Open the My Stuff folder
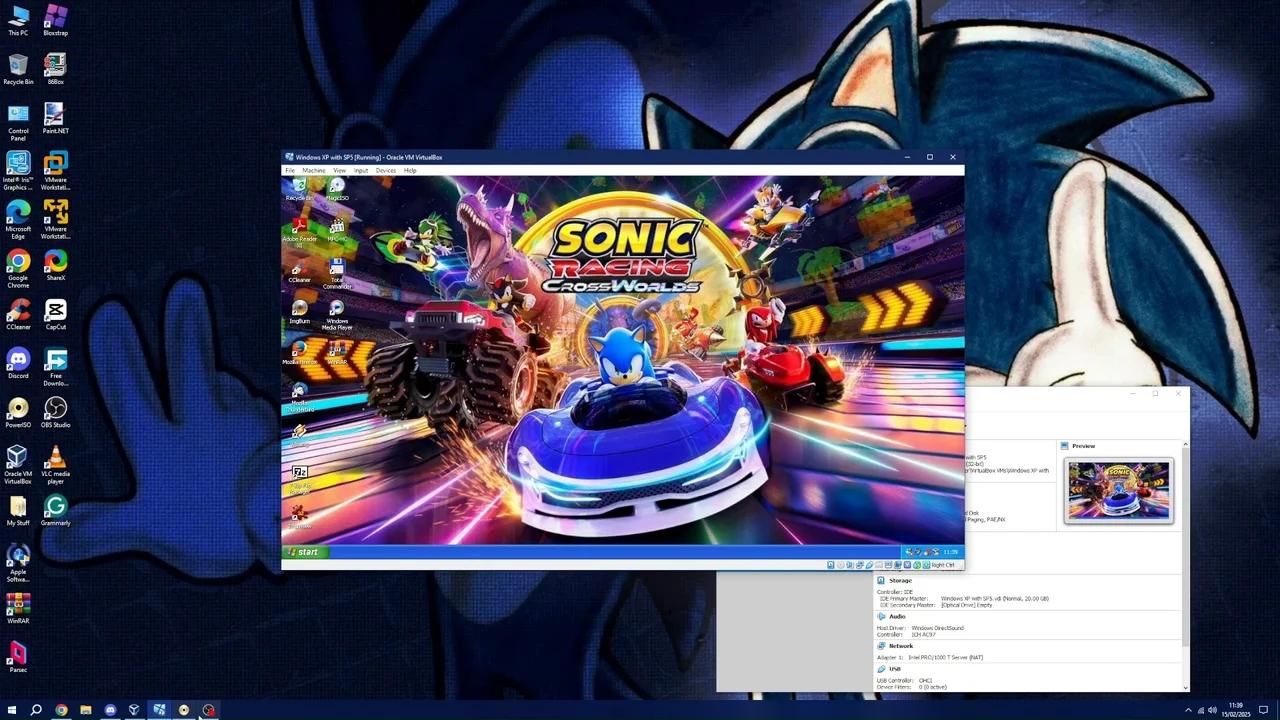Screen dimensions: 1280x720 18,511
